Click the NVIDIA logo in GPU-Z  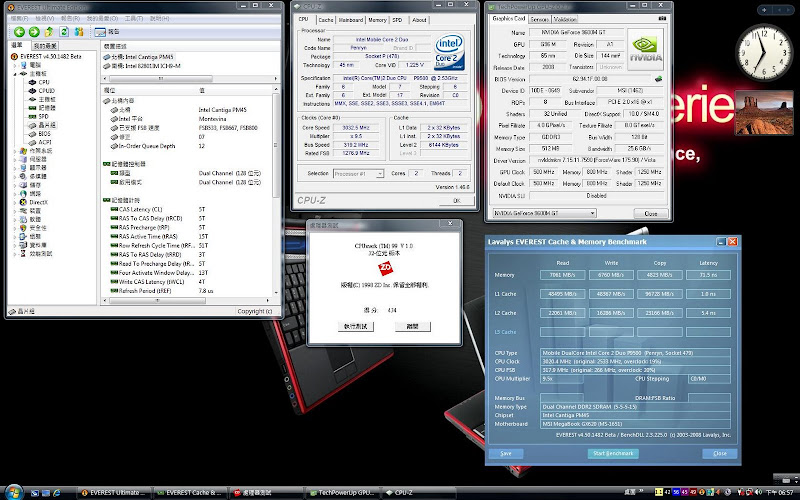tap(645, 49)
